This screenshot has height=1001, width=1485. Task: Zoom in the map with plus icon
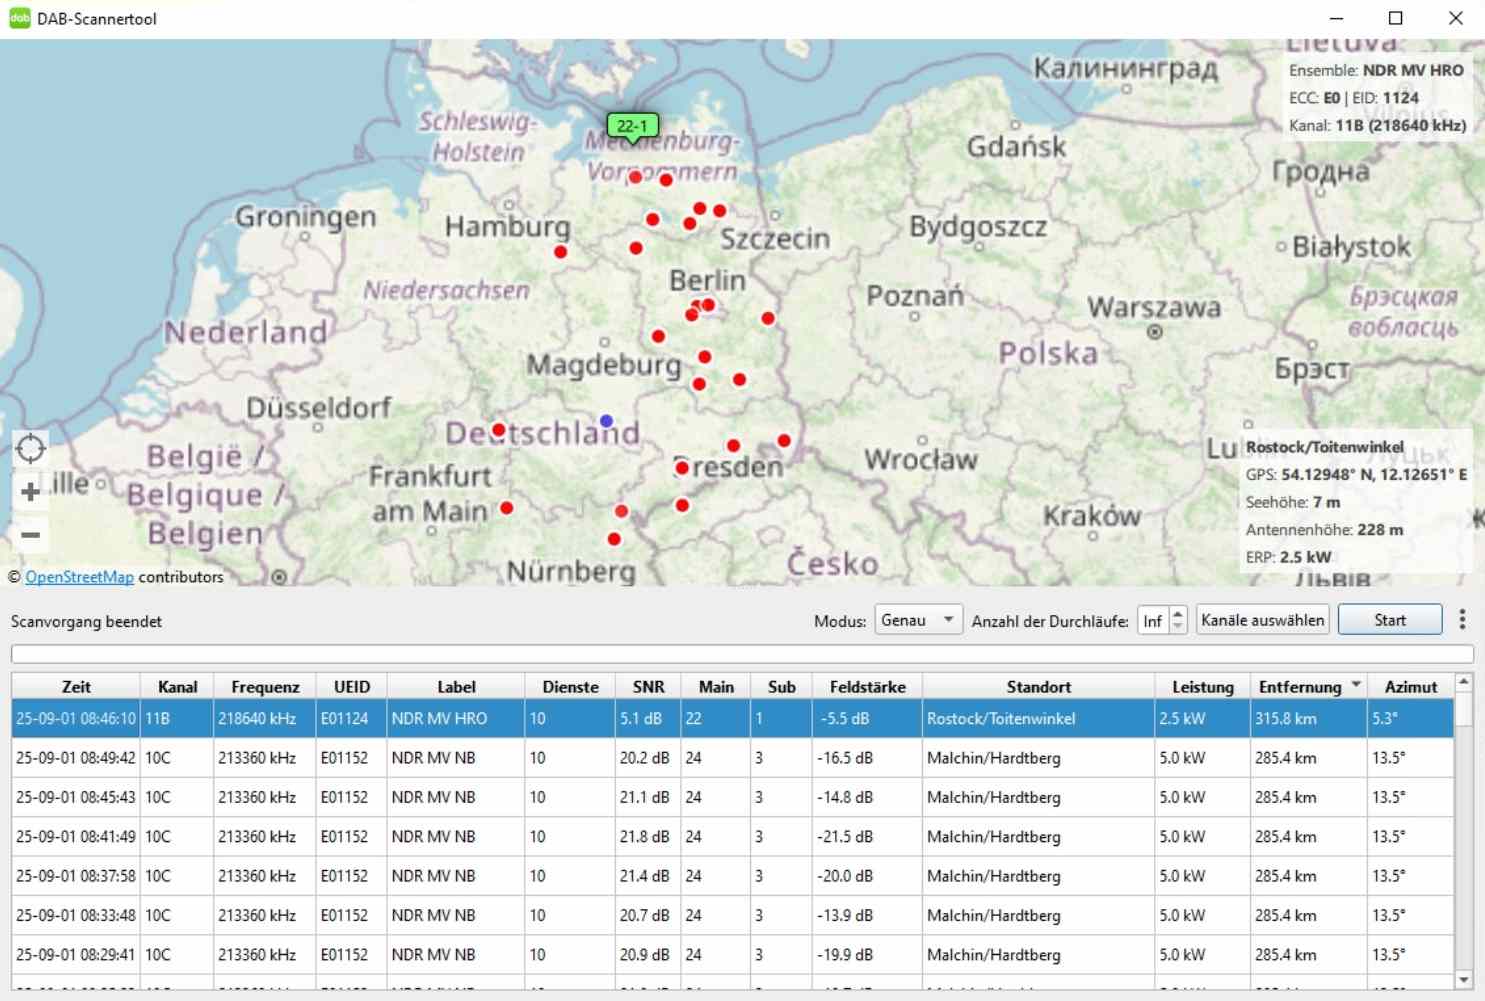point(31,492)
